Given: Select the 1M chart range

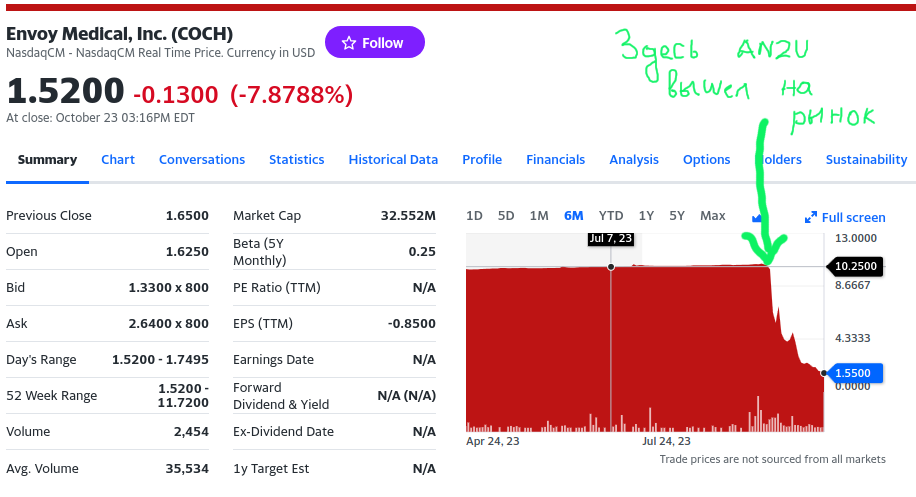Looking at the screenshot, I should pos(539,216).
